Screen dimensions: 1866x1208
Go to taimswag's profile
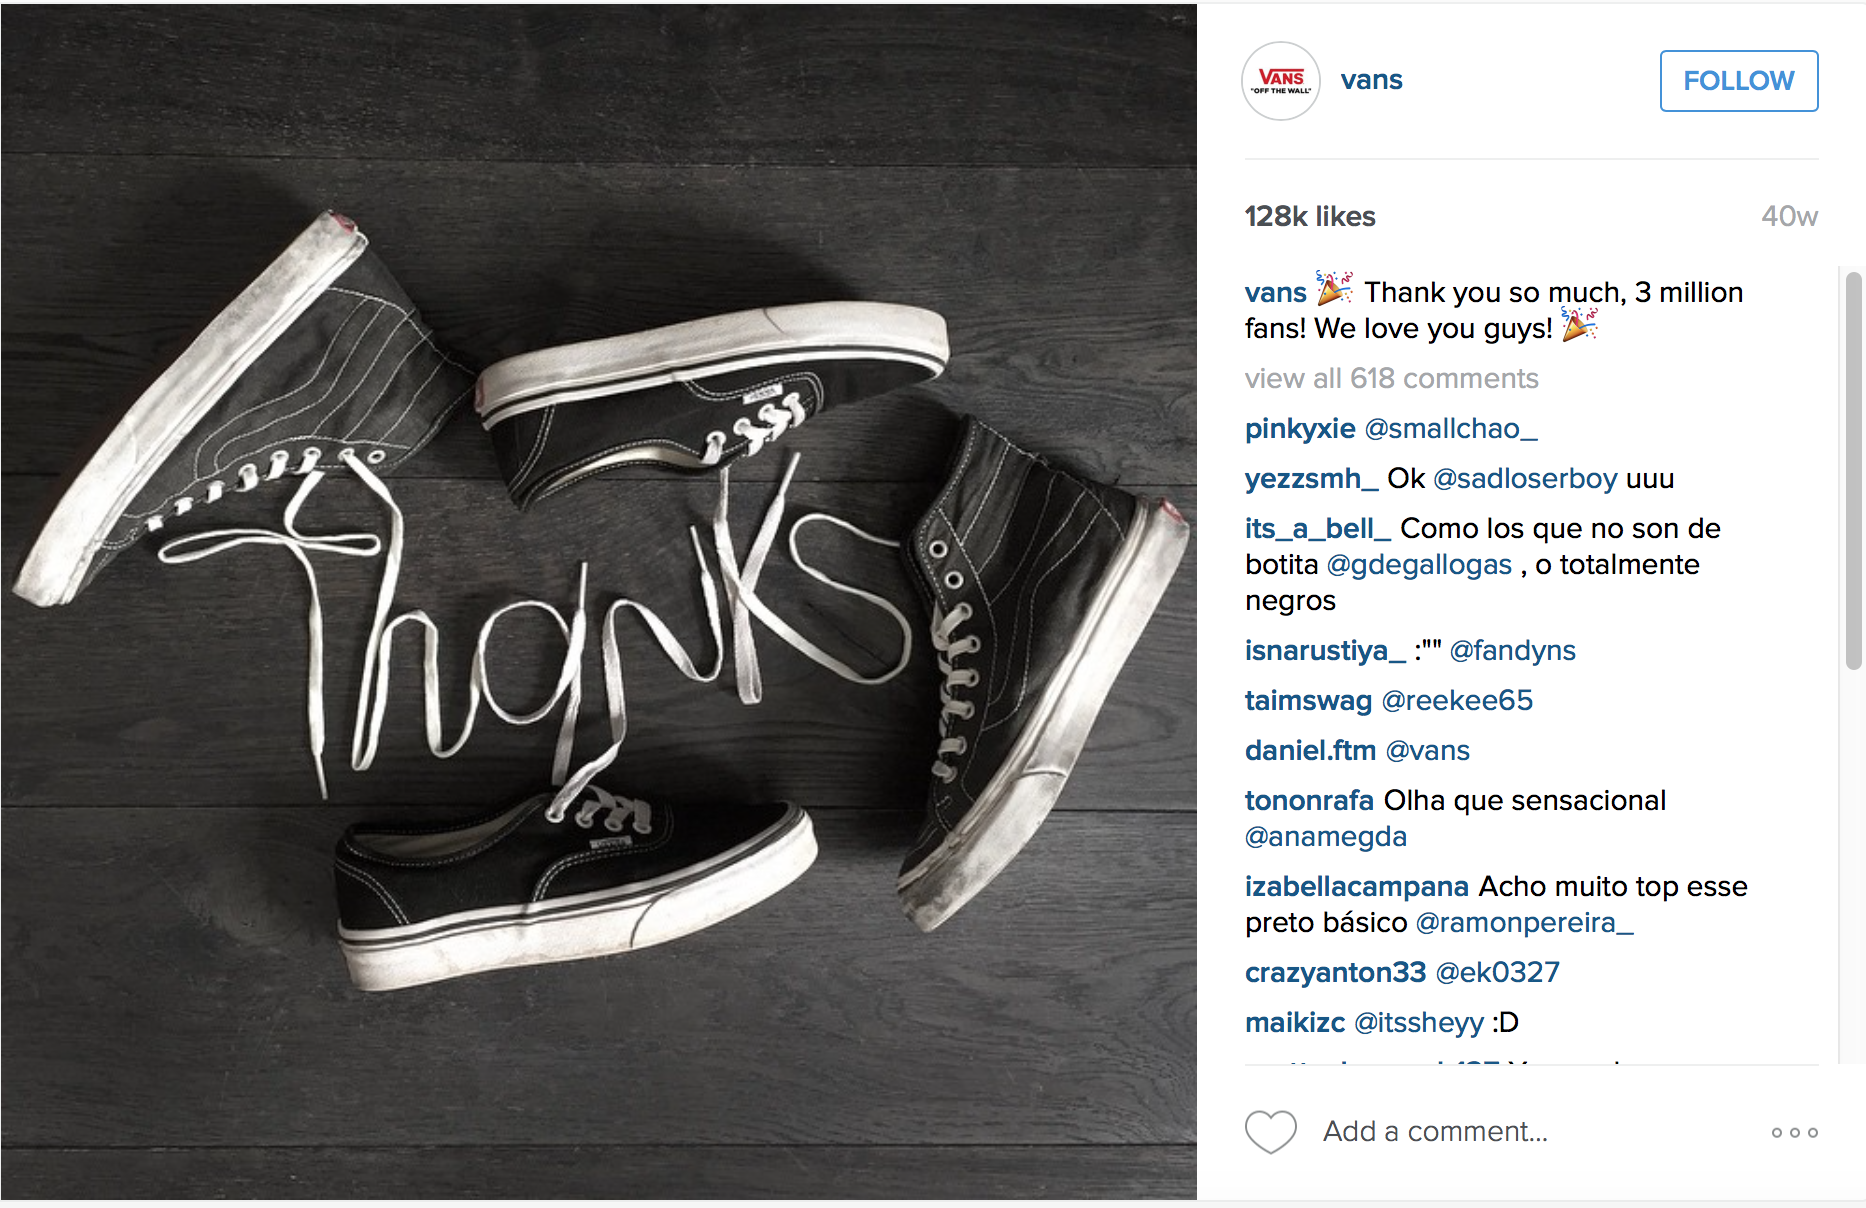pyautogui.click(x=1308, y=701)
